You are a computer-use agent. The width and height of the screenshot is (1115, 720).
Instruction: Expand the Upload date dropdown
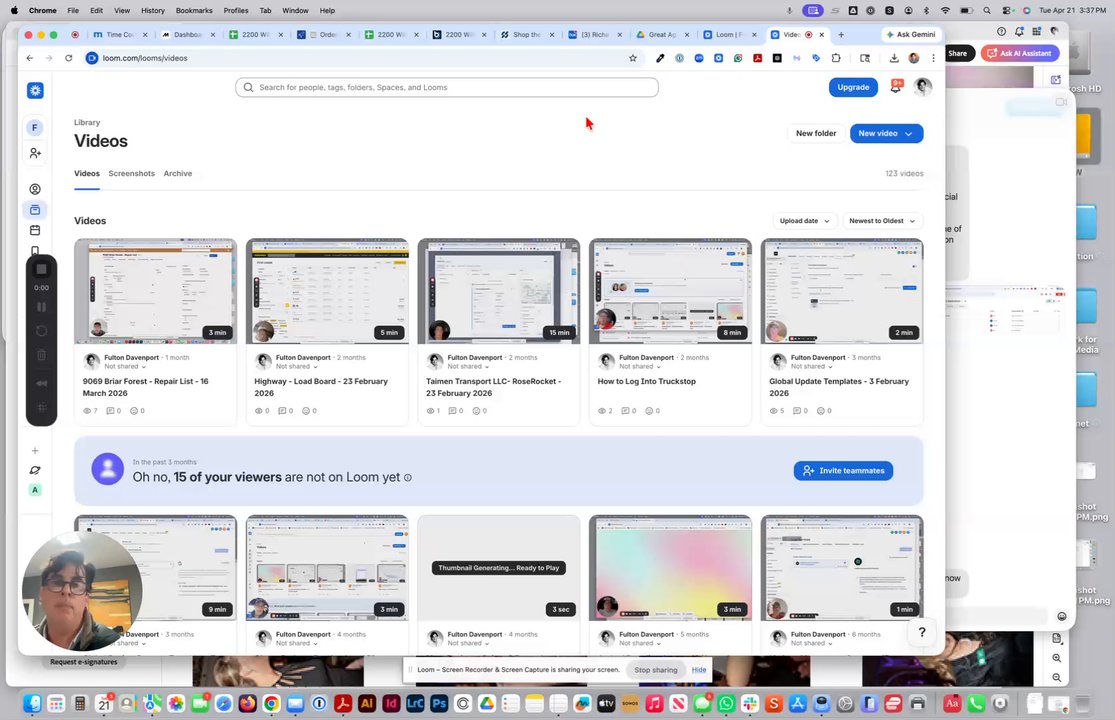804,221
